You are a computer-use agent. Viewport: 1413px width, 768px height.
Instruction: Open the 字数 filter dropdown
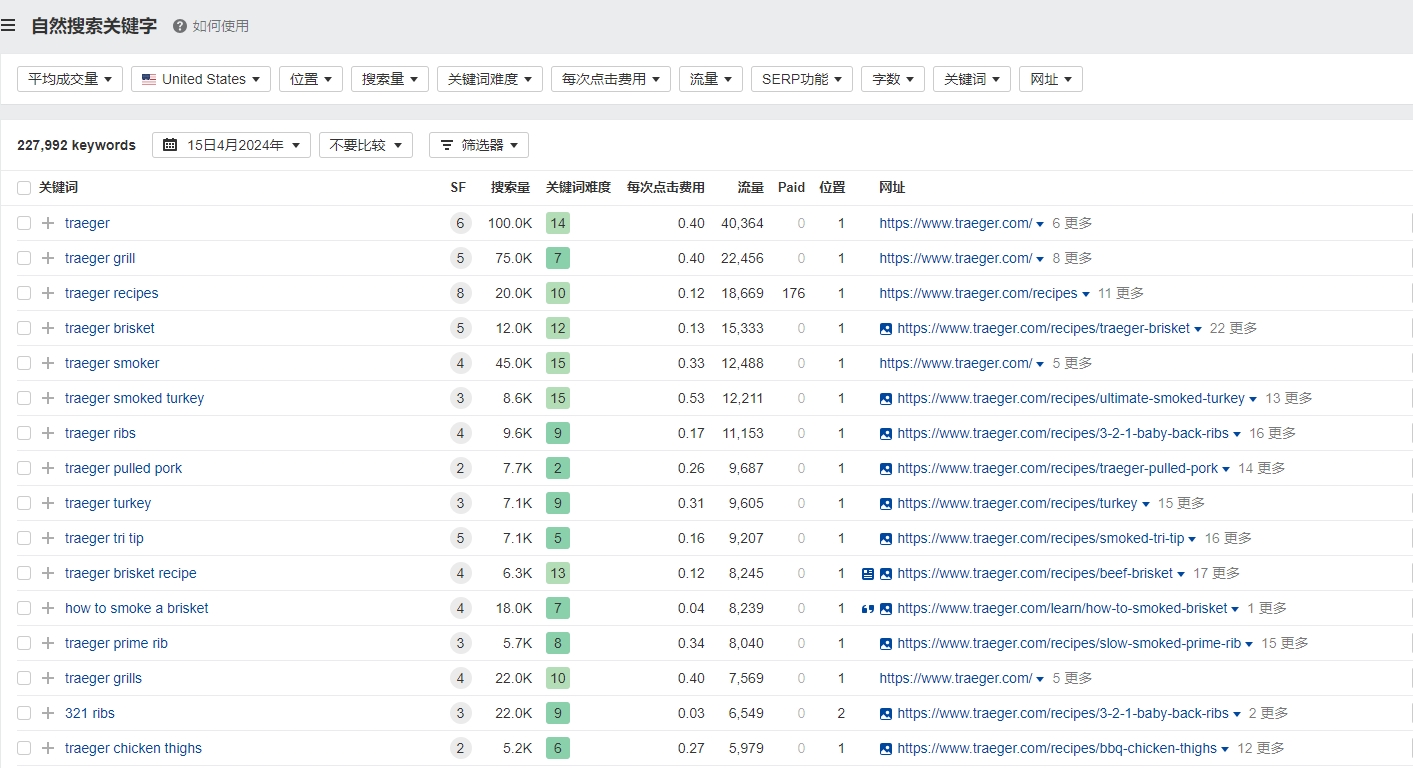(x=893, y=79)
